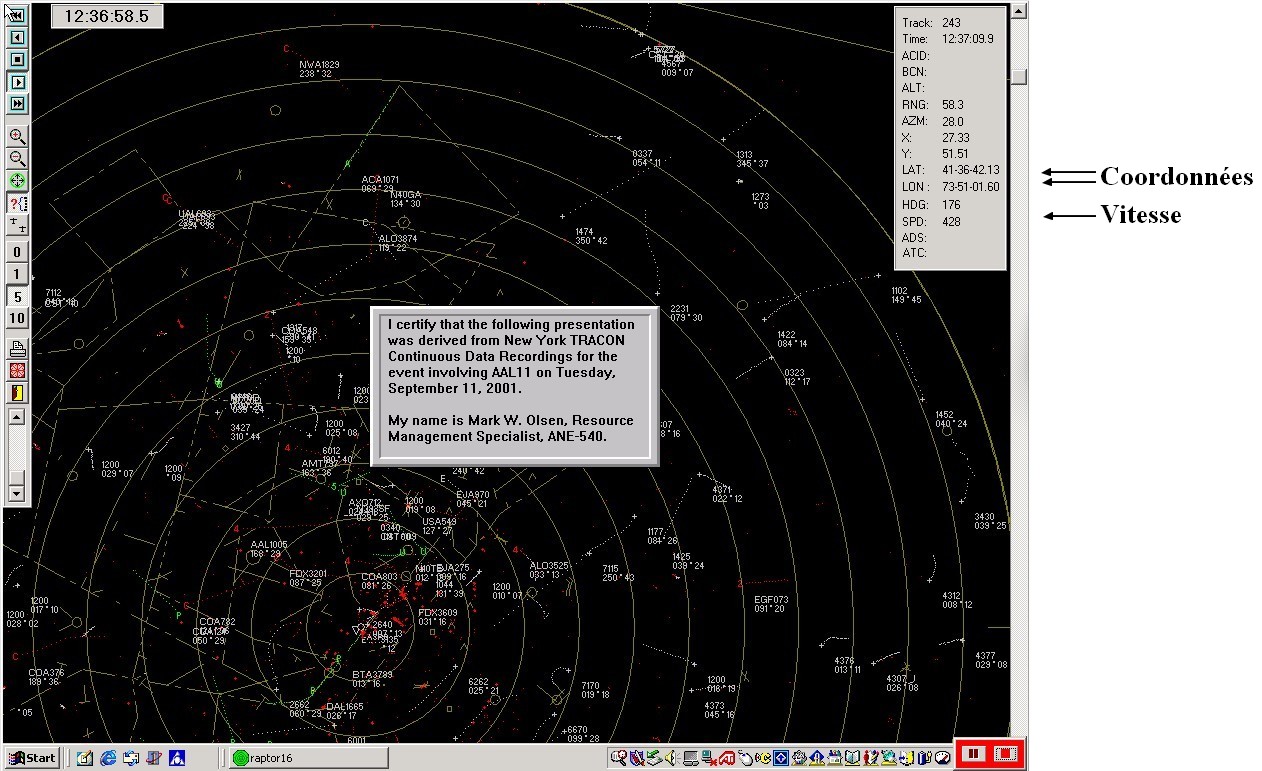Click the vertical slider track in the left toolbar

pos(16,455)
